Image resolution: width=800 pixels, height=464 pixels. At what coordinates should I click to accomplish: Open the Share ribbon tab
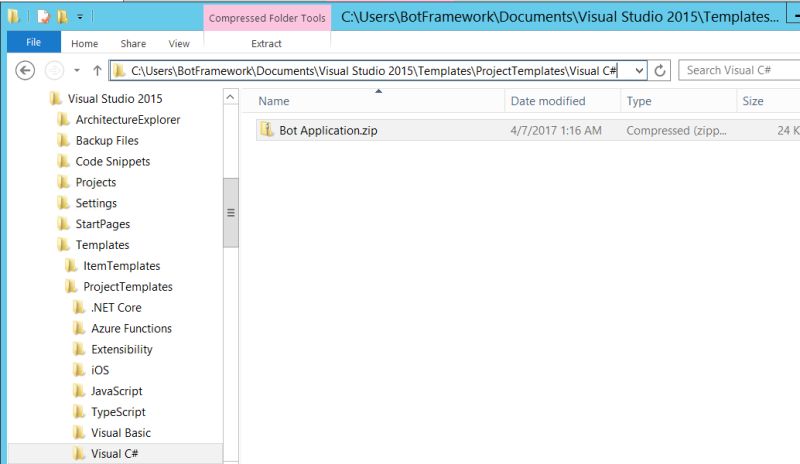click(x=133, y=43)
